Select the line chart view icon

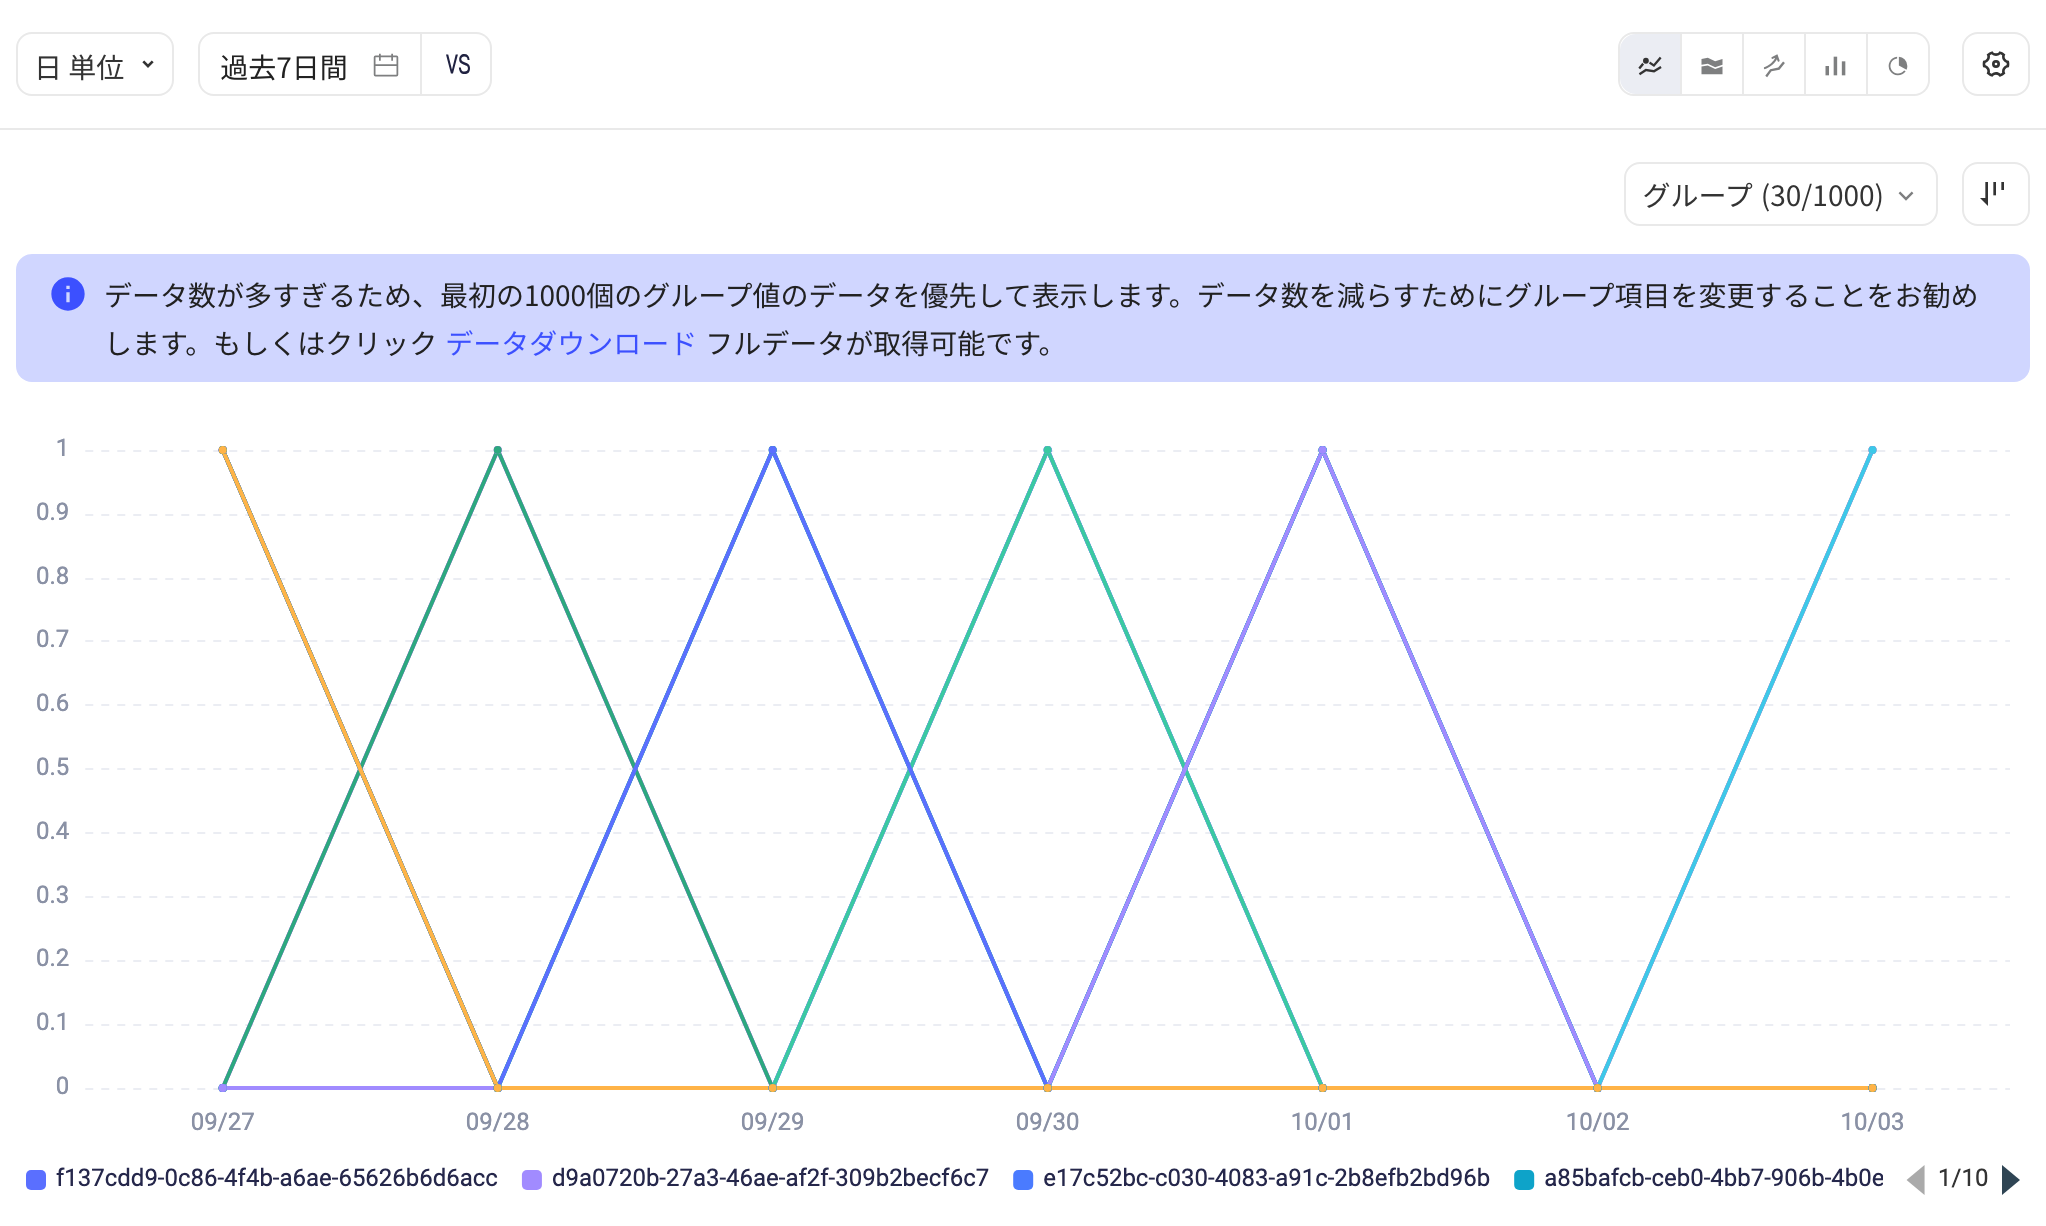[1650, 65]
